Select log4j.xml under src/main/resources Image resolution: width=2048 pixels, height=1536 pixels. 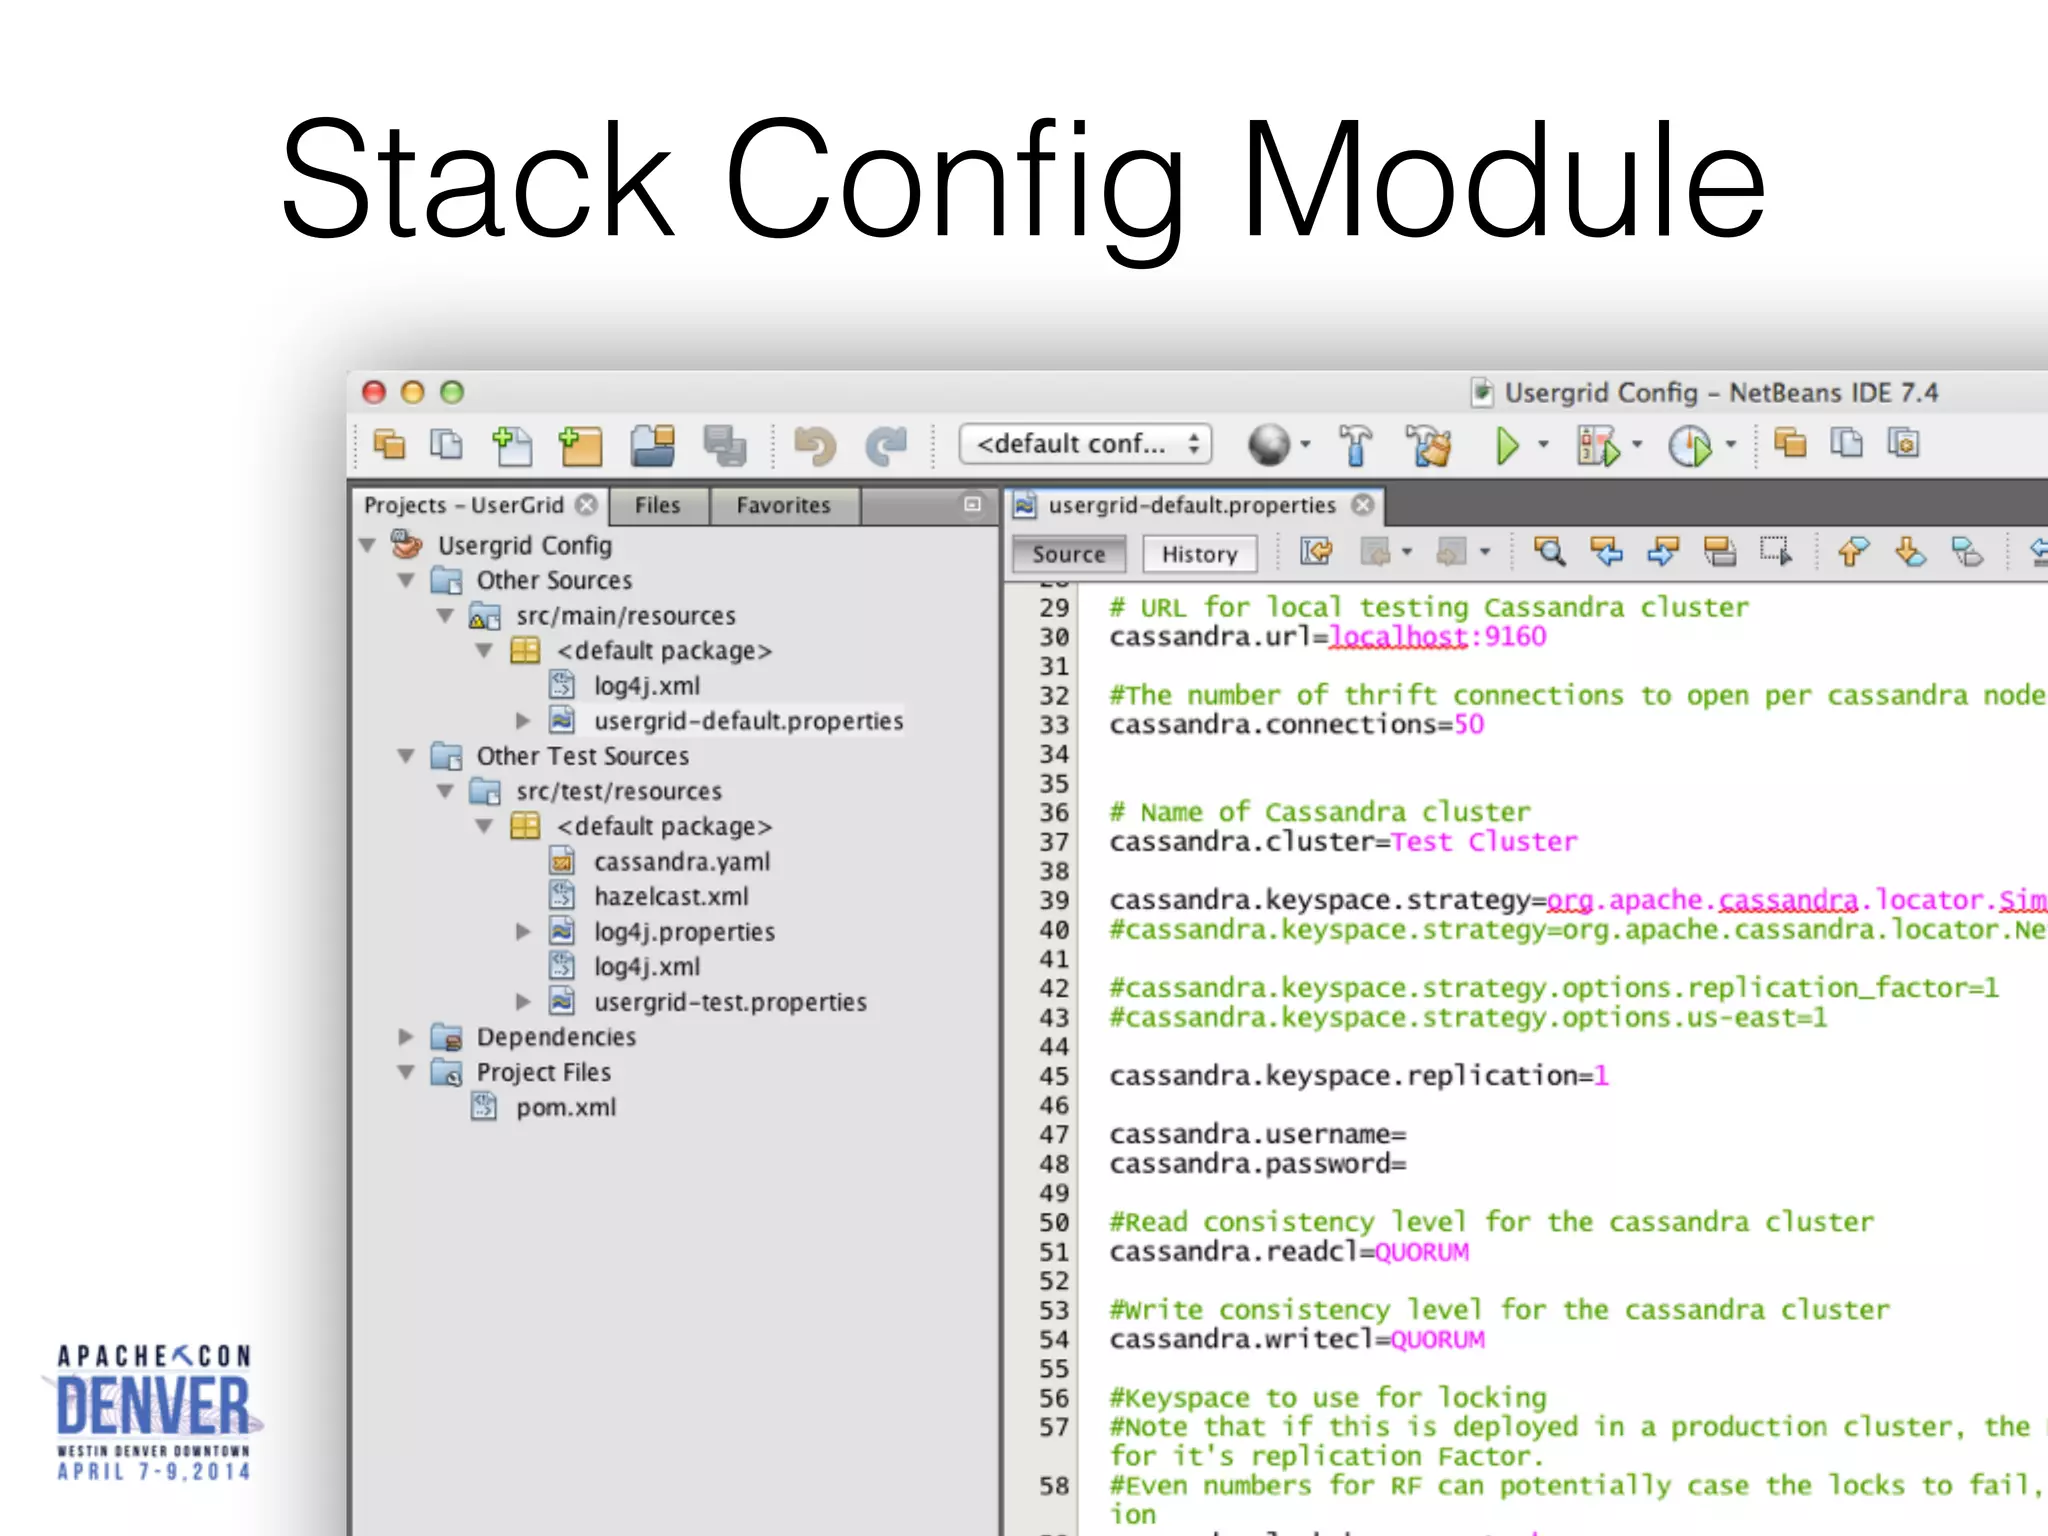pos(647,686)
